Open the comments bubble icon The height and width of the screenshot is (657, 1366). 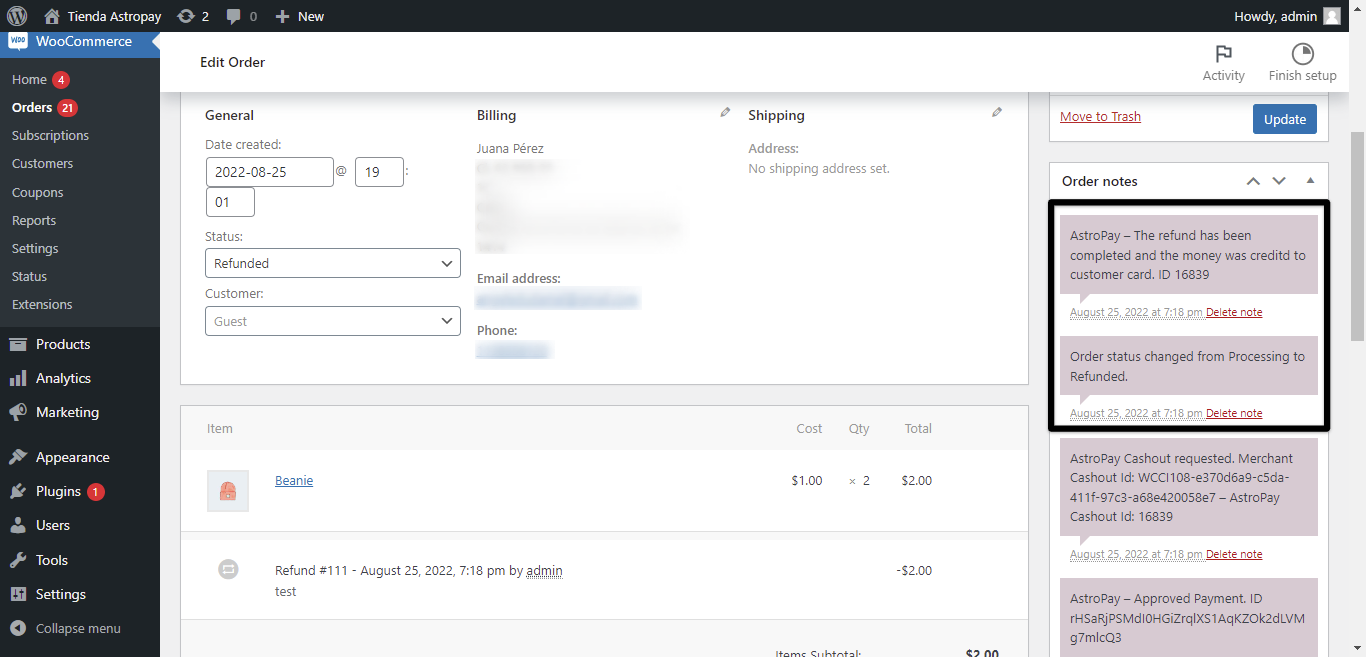coord(241,16)
